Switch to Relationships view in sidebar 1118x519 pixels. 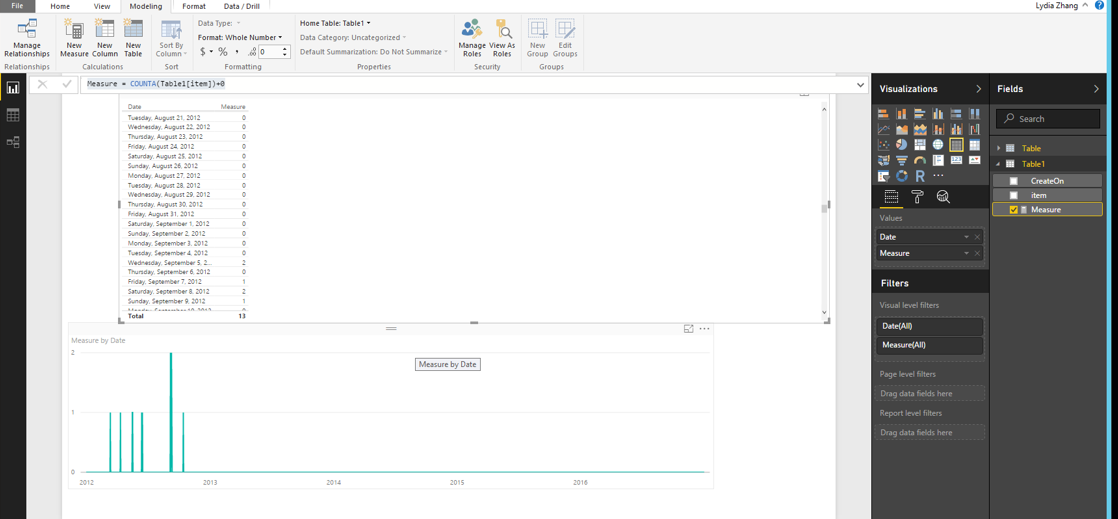(13, 142)
